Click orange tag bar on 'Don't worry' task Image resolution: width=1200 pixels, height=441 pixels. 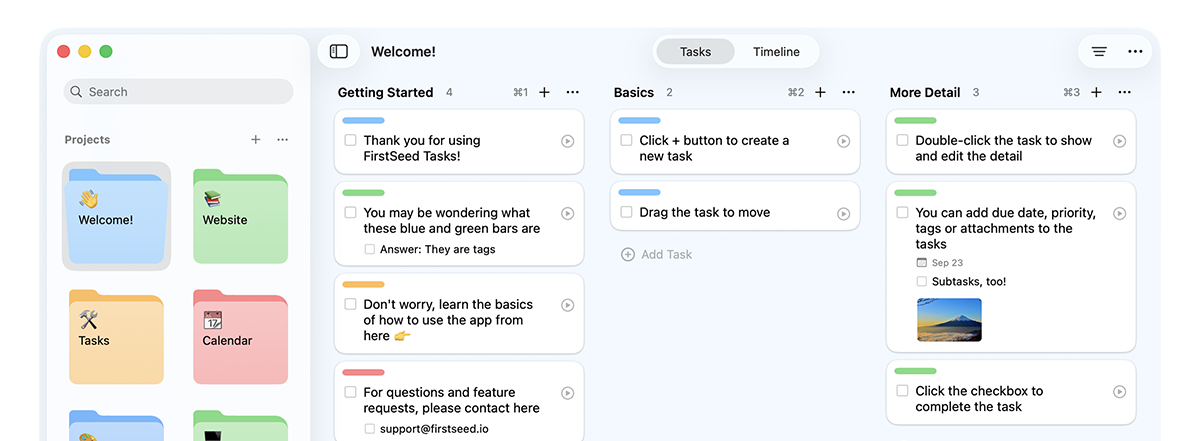pos(363,285)
